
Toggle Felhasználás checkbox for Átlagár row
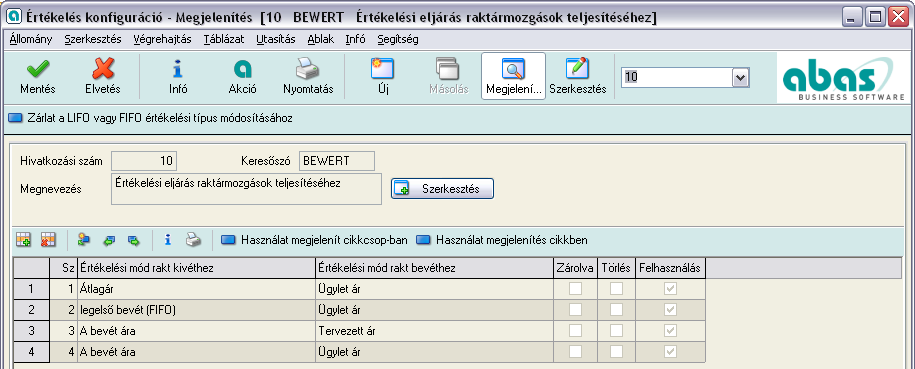pyautogui.click(x=670, y=288)
